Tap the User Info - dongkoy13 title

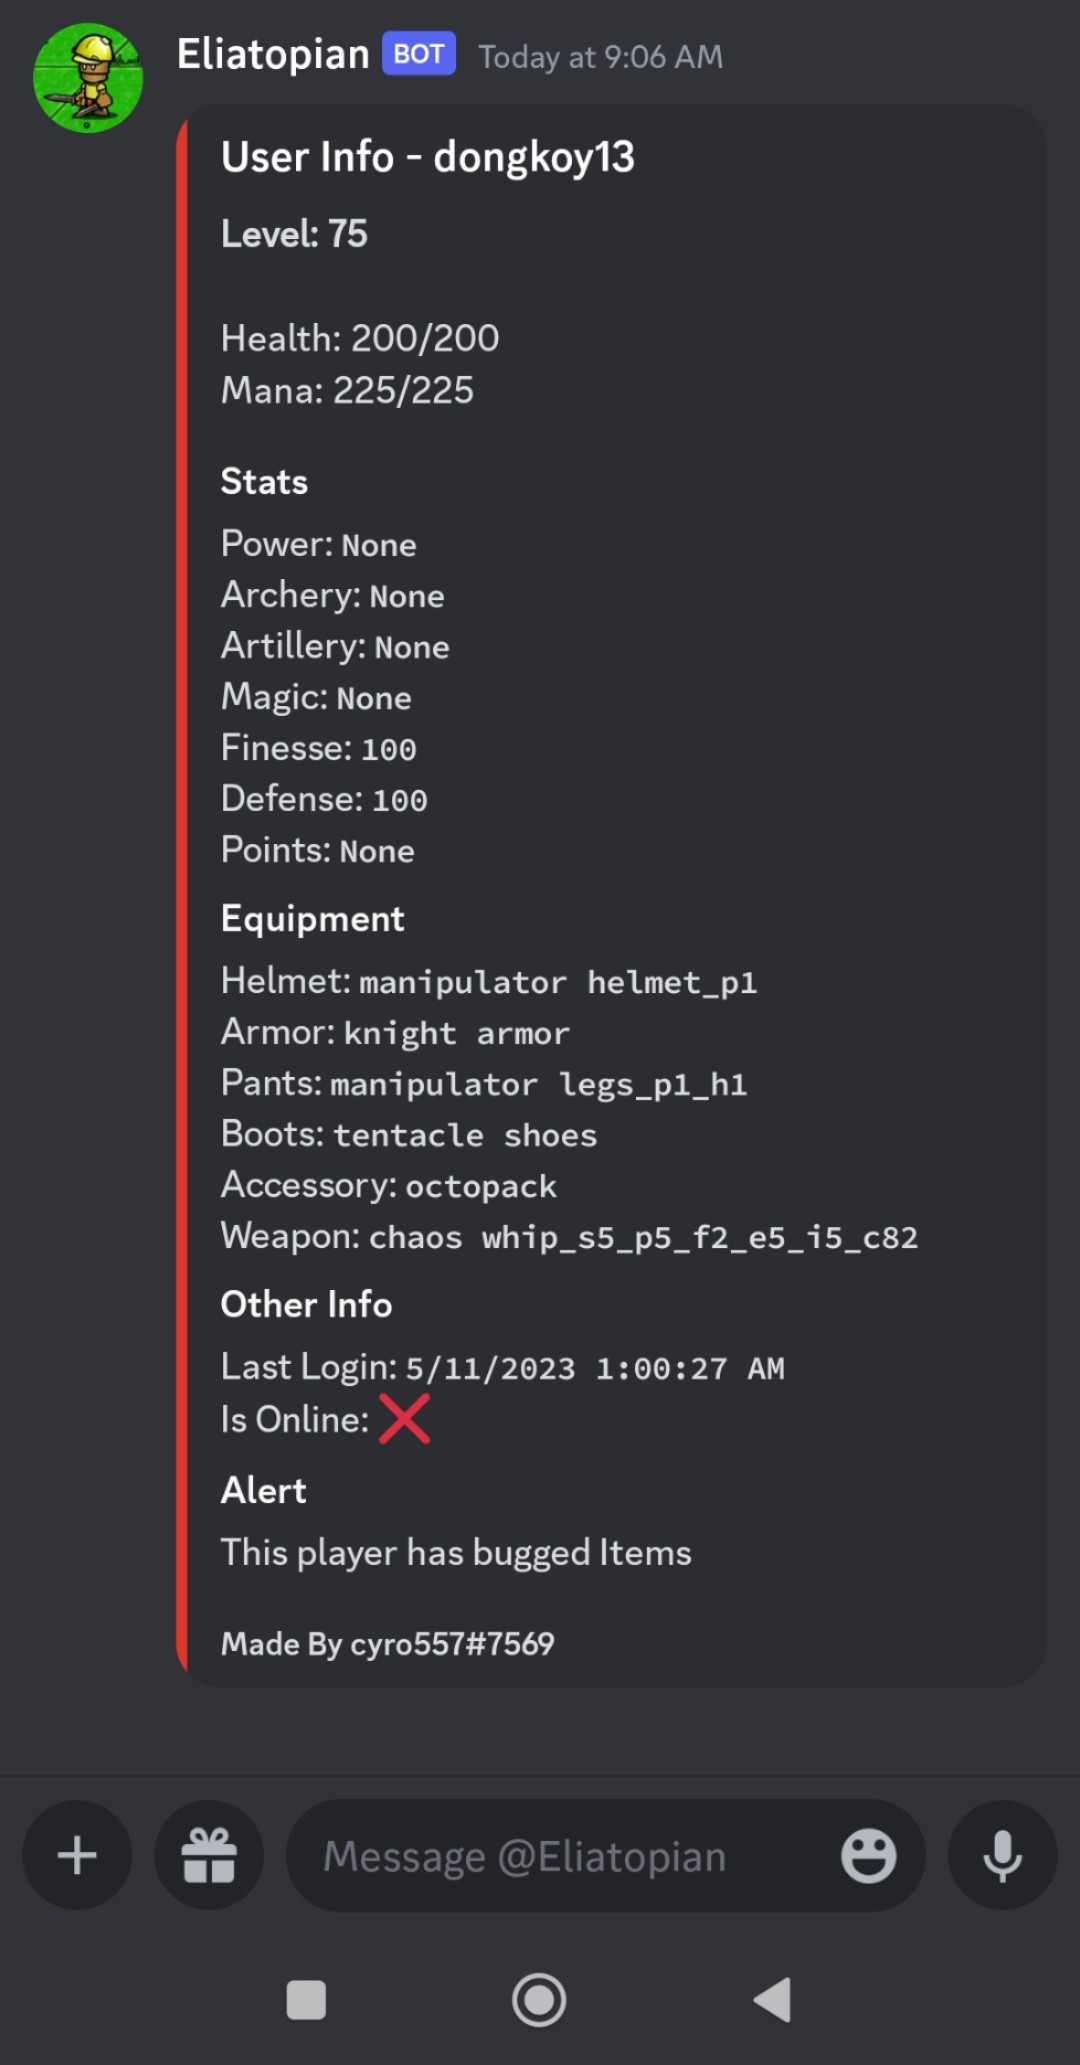tap(428, 157)
